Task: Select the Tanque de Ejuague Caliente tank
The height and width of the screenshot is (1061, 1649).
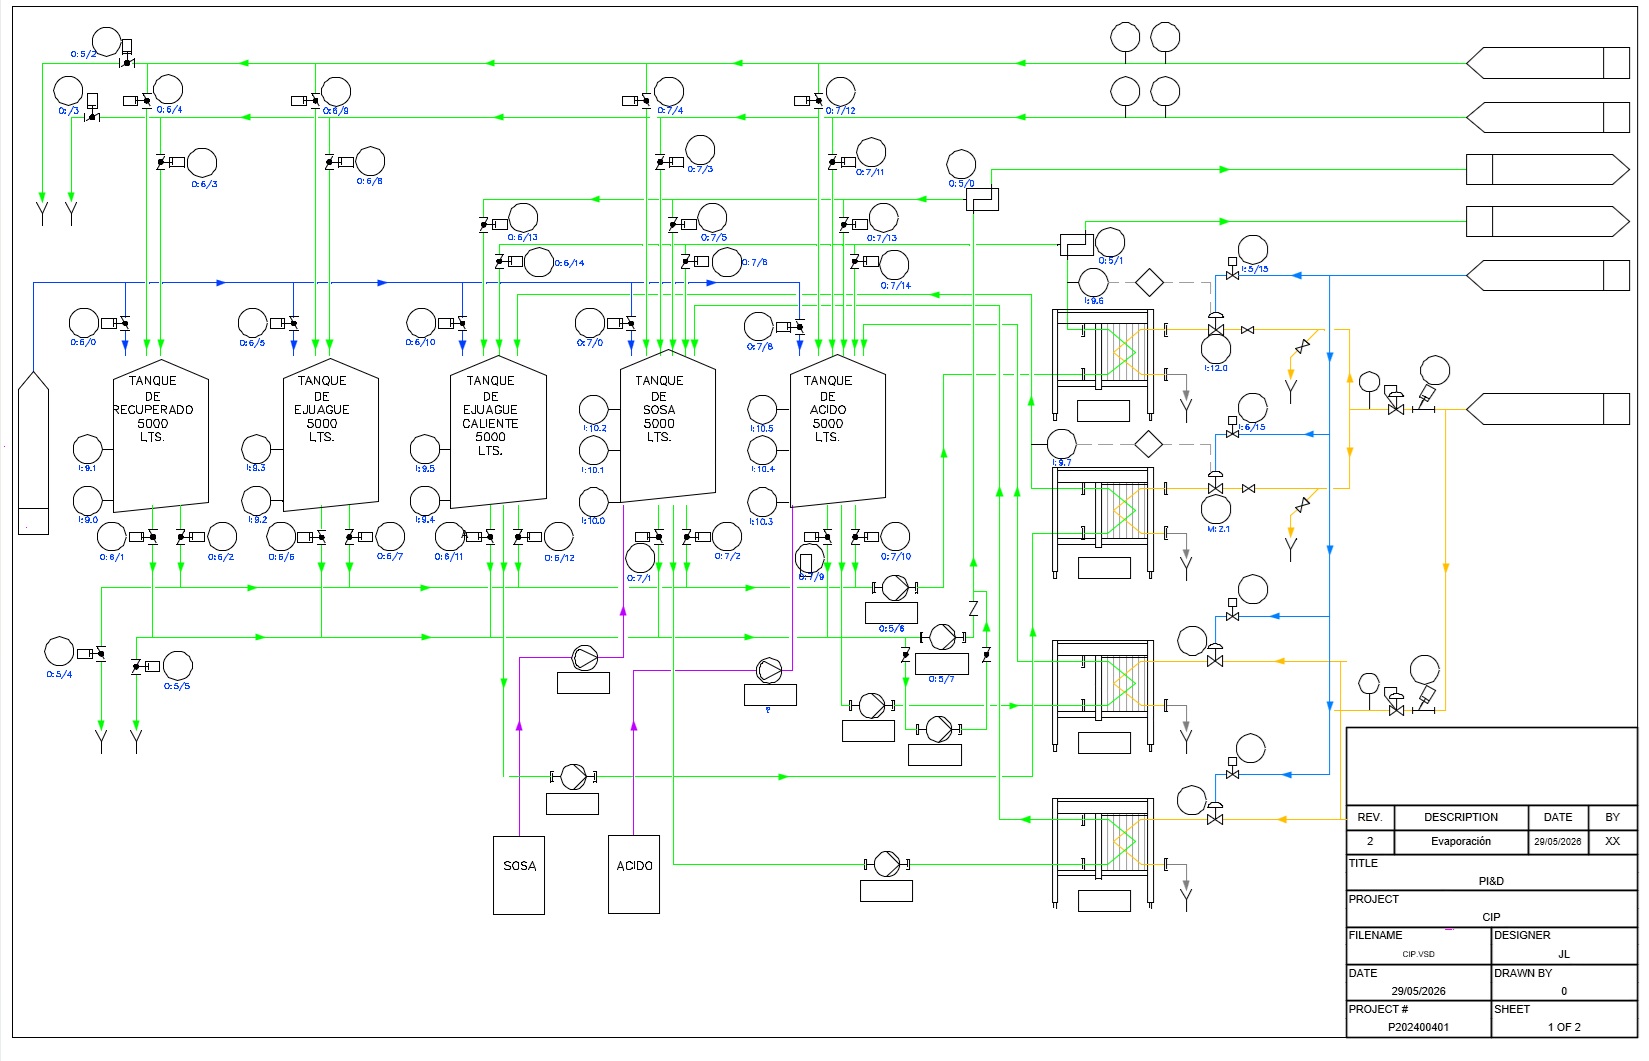Action: pos(498,433)
